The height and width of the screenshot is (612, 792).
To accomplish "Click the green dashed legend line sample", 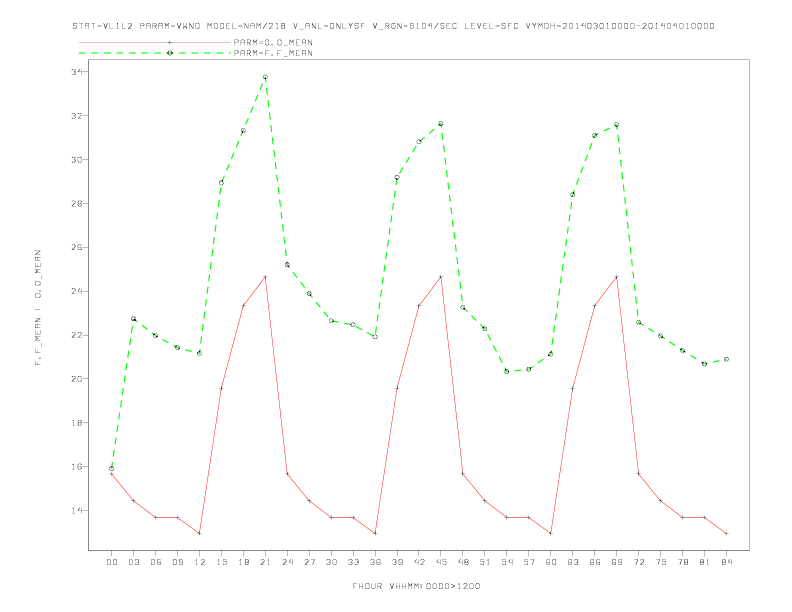I will (x=155, y=53).
